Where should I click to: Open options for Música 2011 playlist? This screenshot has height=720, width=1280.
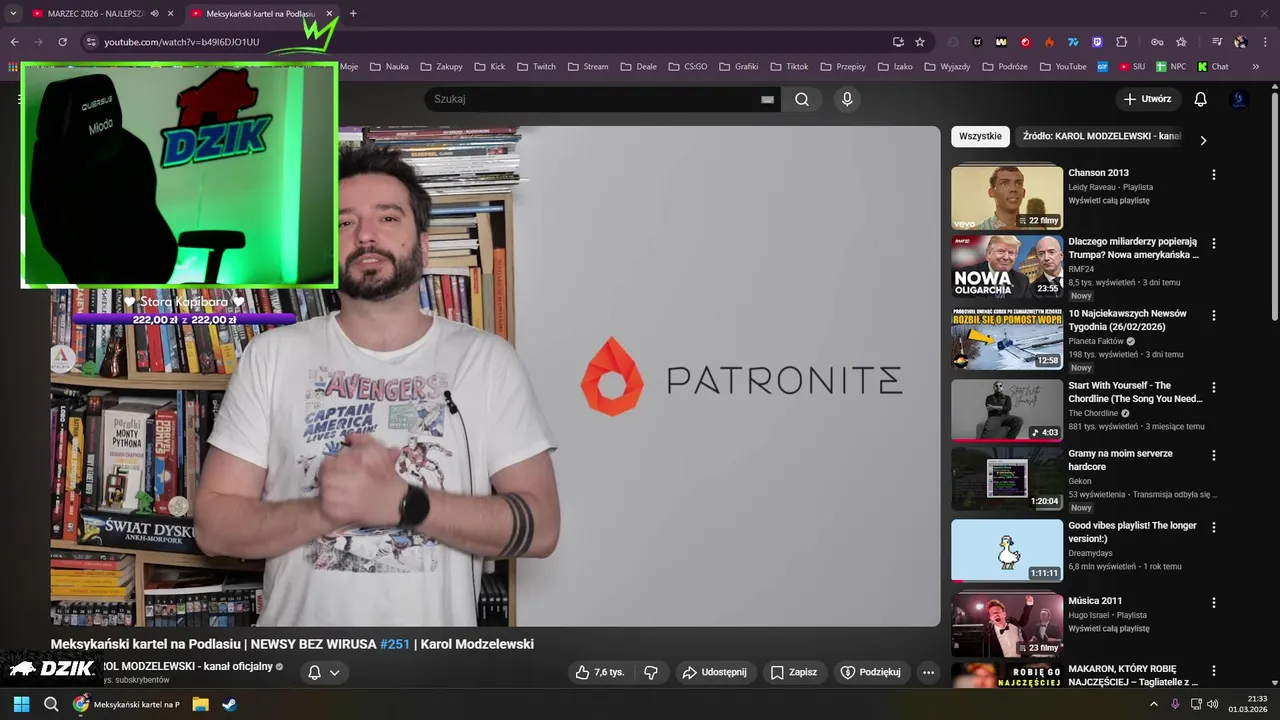point(1214,603)
